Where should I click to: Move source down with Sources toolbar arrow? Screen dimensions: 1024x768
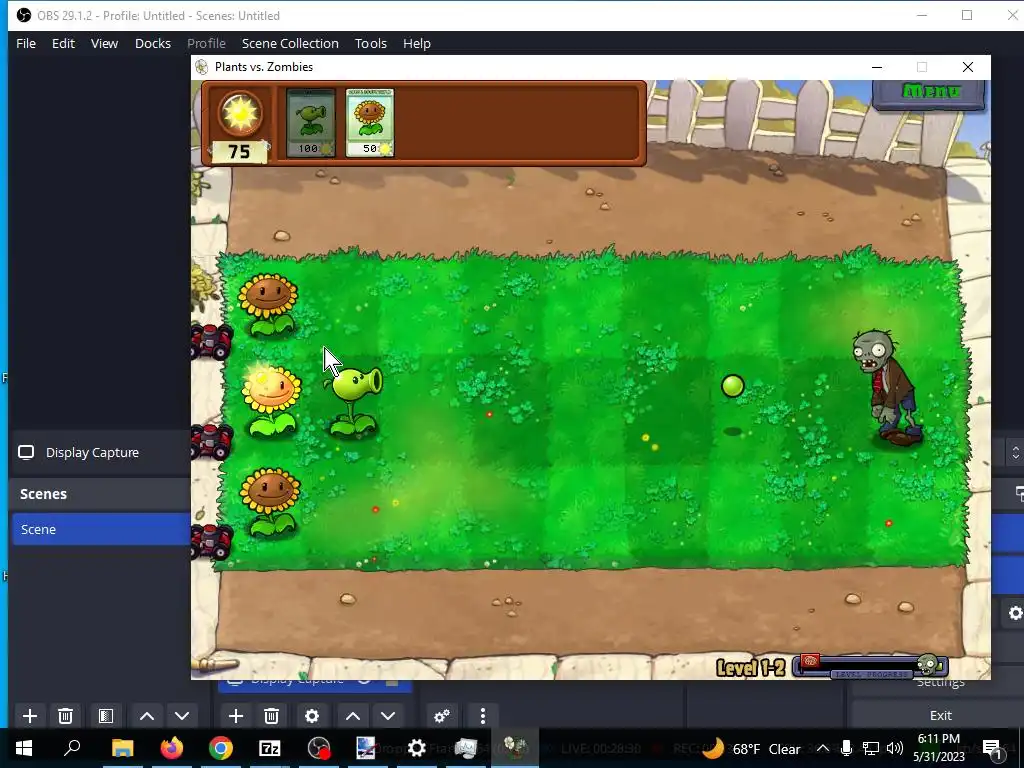(388, 716)
